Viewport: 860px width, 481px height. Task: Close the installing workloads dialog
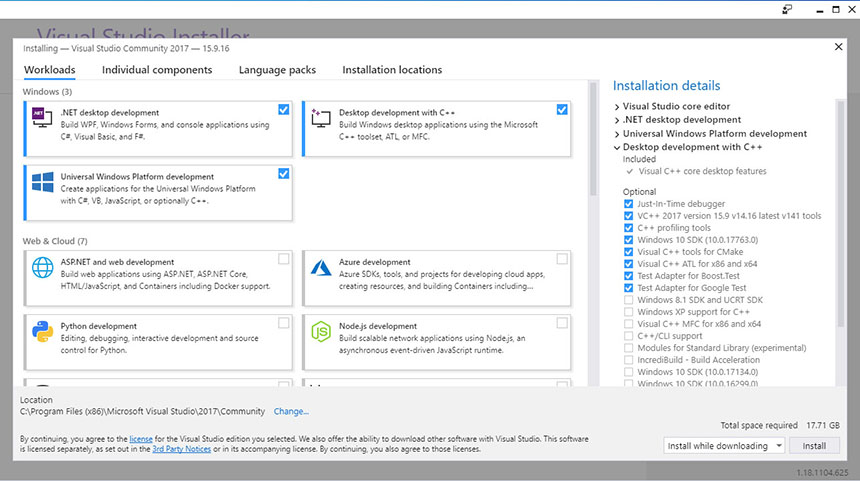(x=838, y=47)
